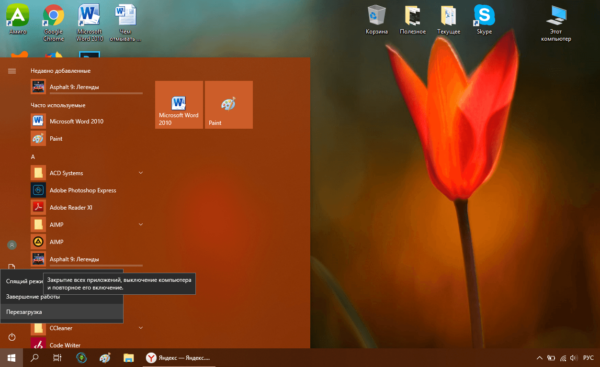600x367 pixels.
Task: Click the РУС language indicator
Action: pyautogui.click(x=588, y=358)
